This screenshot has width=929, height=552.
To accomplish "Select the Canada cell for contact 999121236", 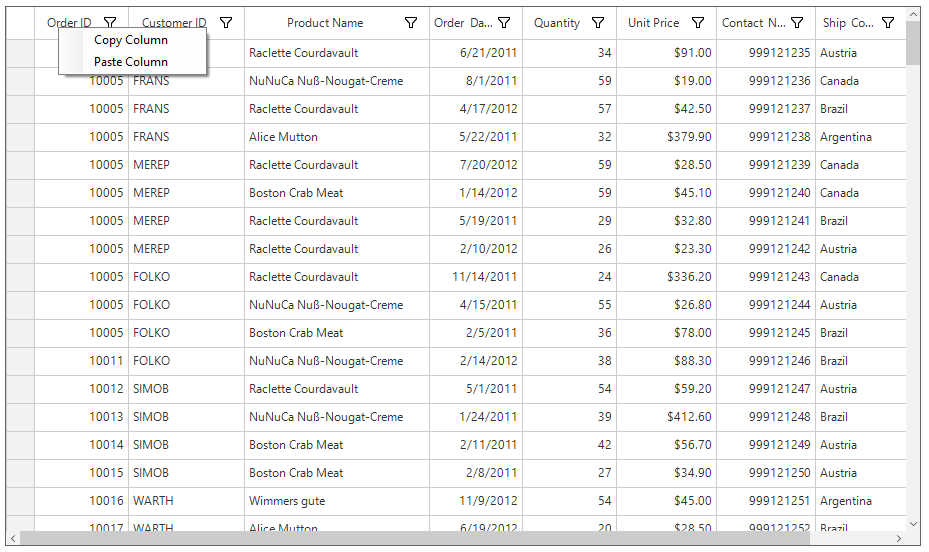I will pos(860,81).
